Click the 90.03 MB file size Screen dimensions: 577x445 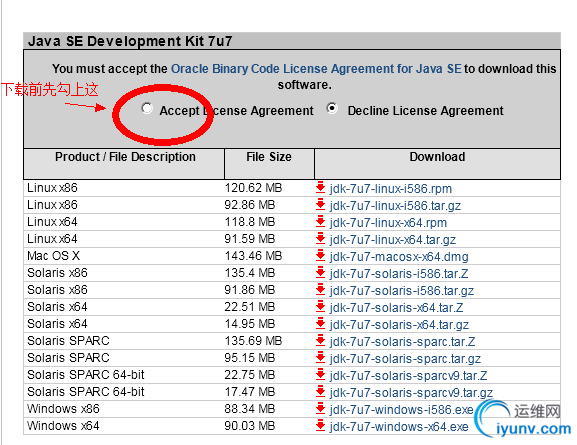250,425
